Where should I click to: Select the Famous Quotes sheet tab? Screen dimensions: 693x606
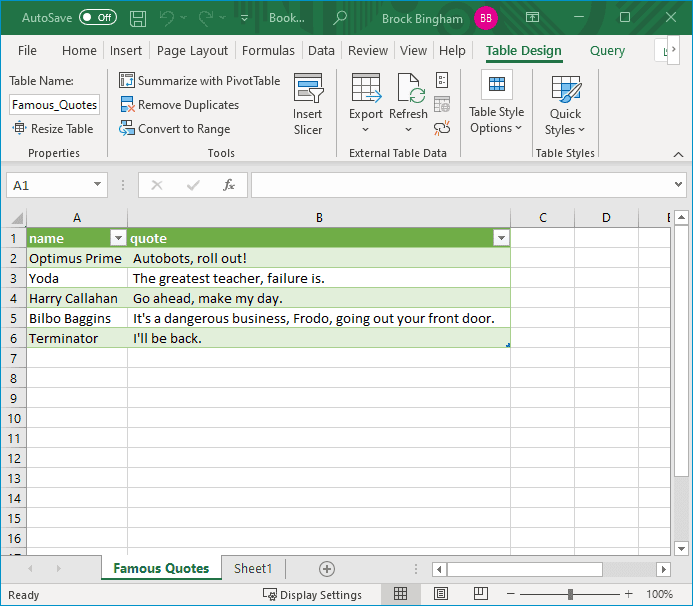click(161, 568)
